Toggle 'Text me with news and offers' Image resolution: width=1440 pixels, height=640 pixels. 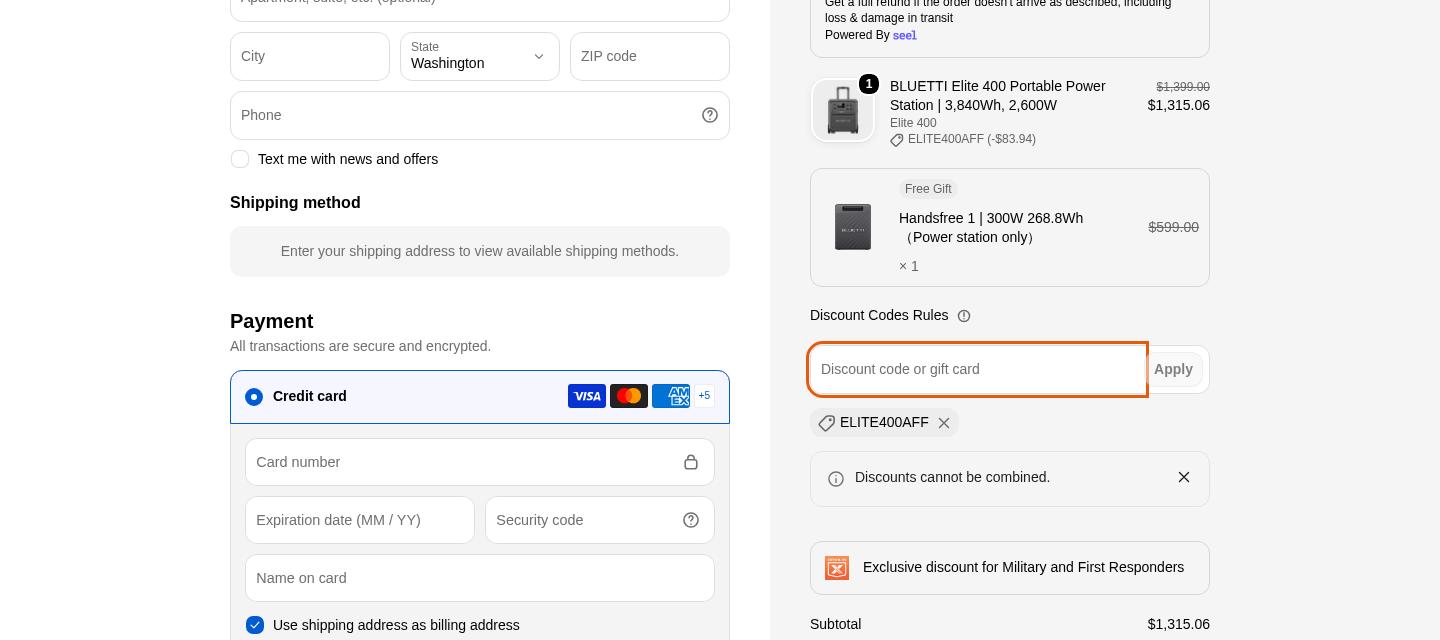pos(240,159)
